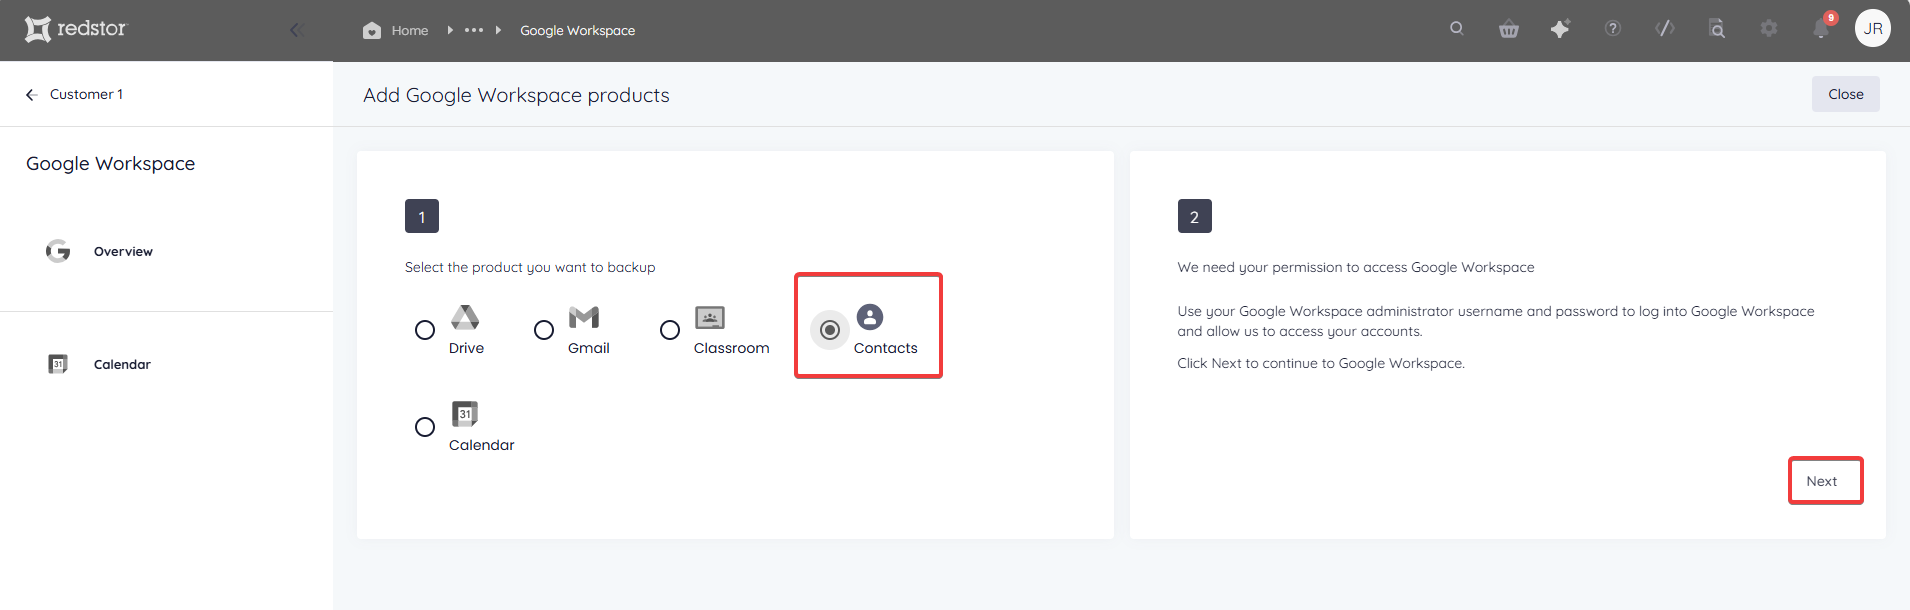1910x610 pixels.
Task: Click the administrator username and password paragraph
Action: tap(1496, 321)
